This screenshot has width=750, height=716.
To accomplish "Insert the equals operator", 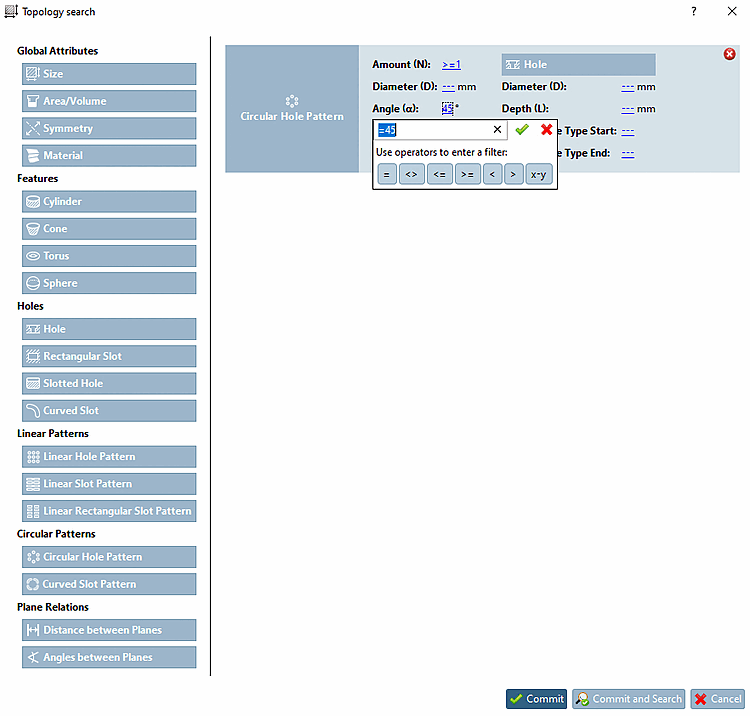I will coord(386,175).
